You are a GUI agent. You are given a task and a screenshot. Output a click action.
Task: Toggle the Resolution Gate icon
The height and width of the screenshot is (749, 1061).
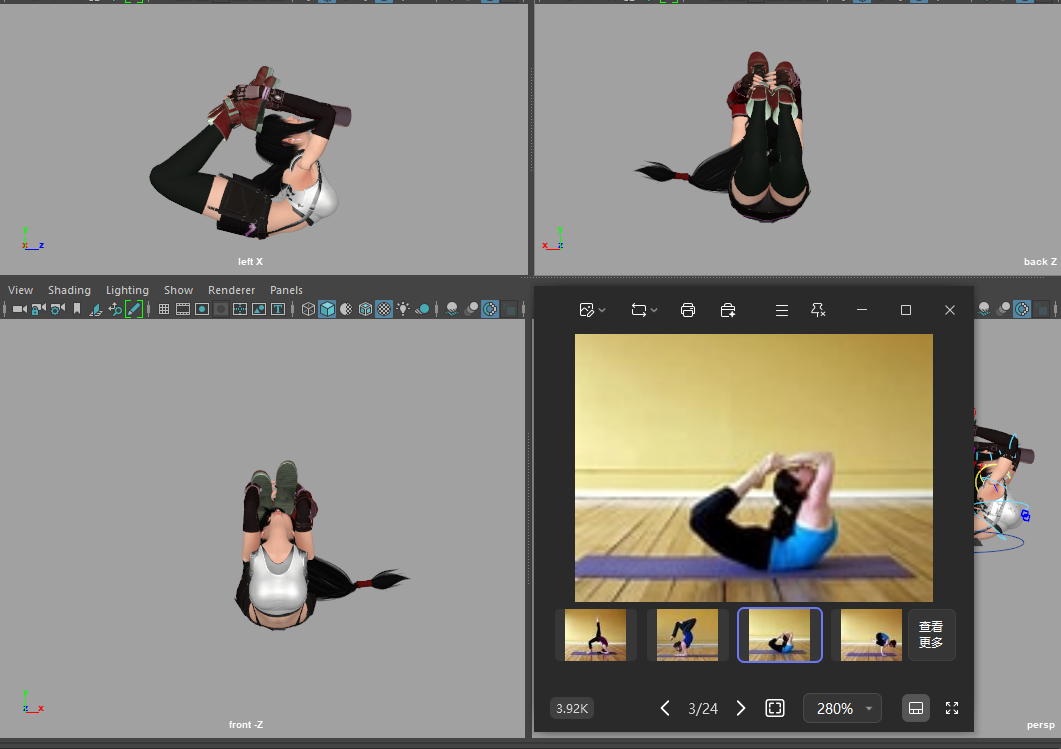(x=202, y=309)
